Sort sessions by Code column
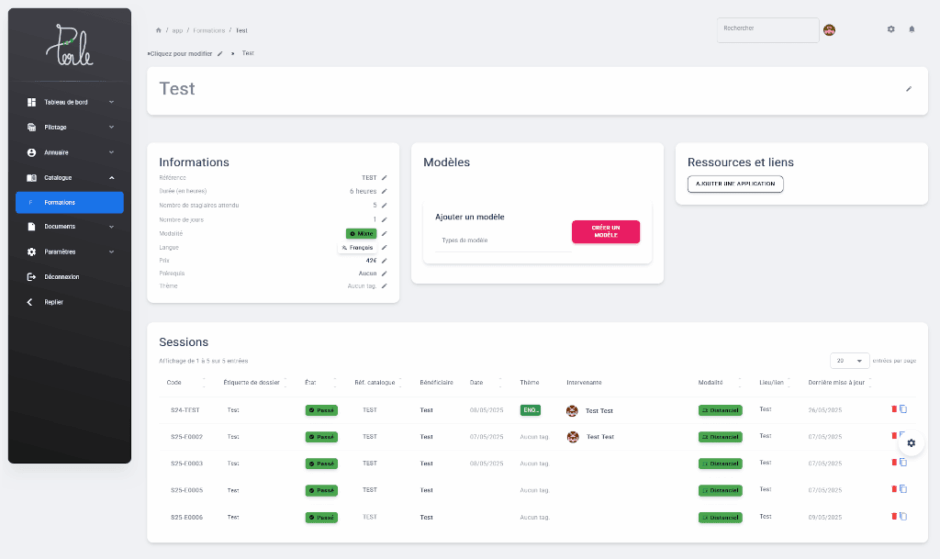Viewport: 940px width, 559px height. [187, 383]
